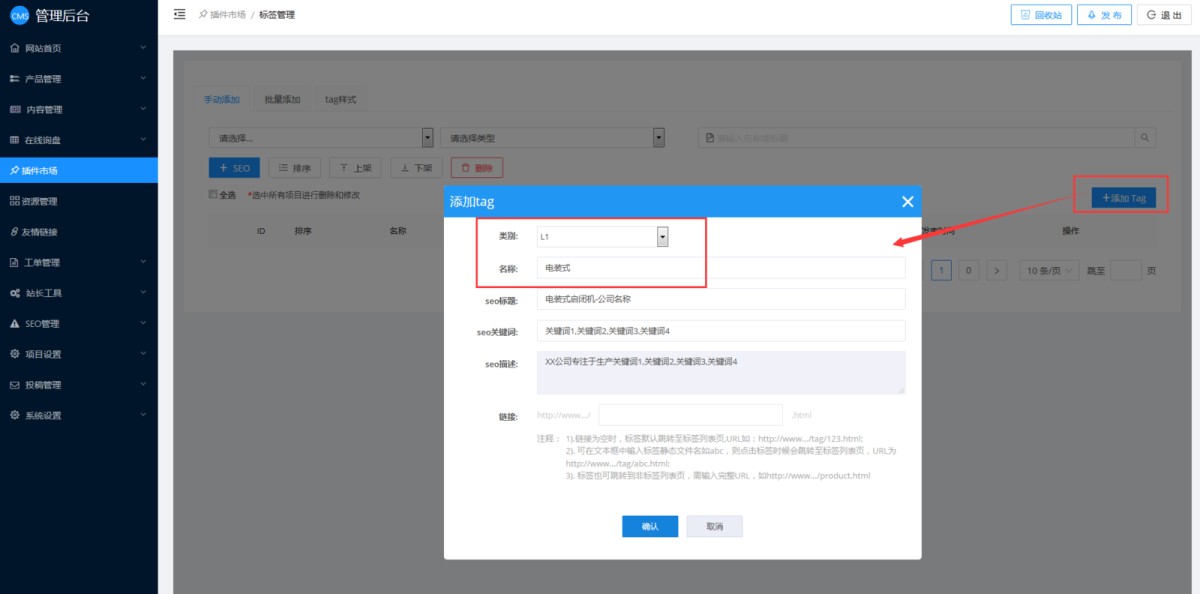Viewport: 1200px width, 594px height.
Task: Click the 取消 cancel button
Action: point(714,526)
